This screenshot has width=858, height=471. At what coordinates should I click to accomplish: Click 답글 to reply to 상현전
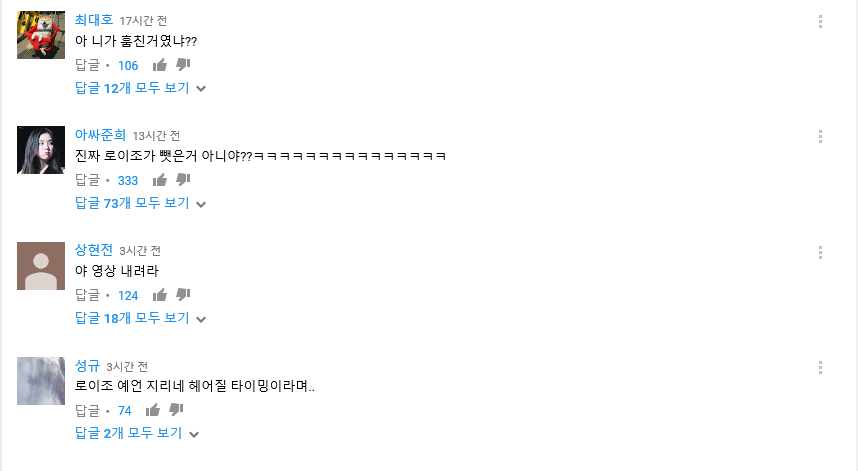(x=88, y=295)
